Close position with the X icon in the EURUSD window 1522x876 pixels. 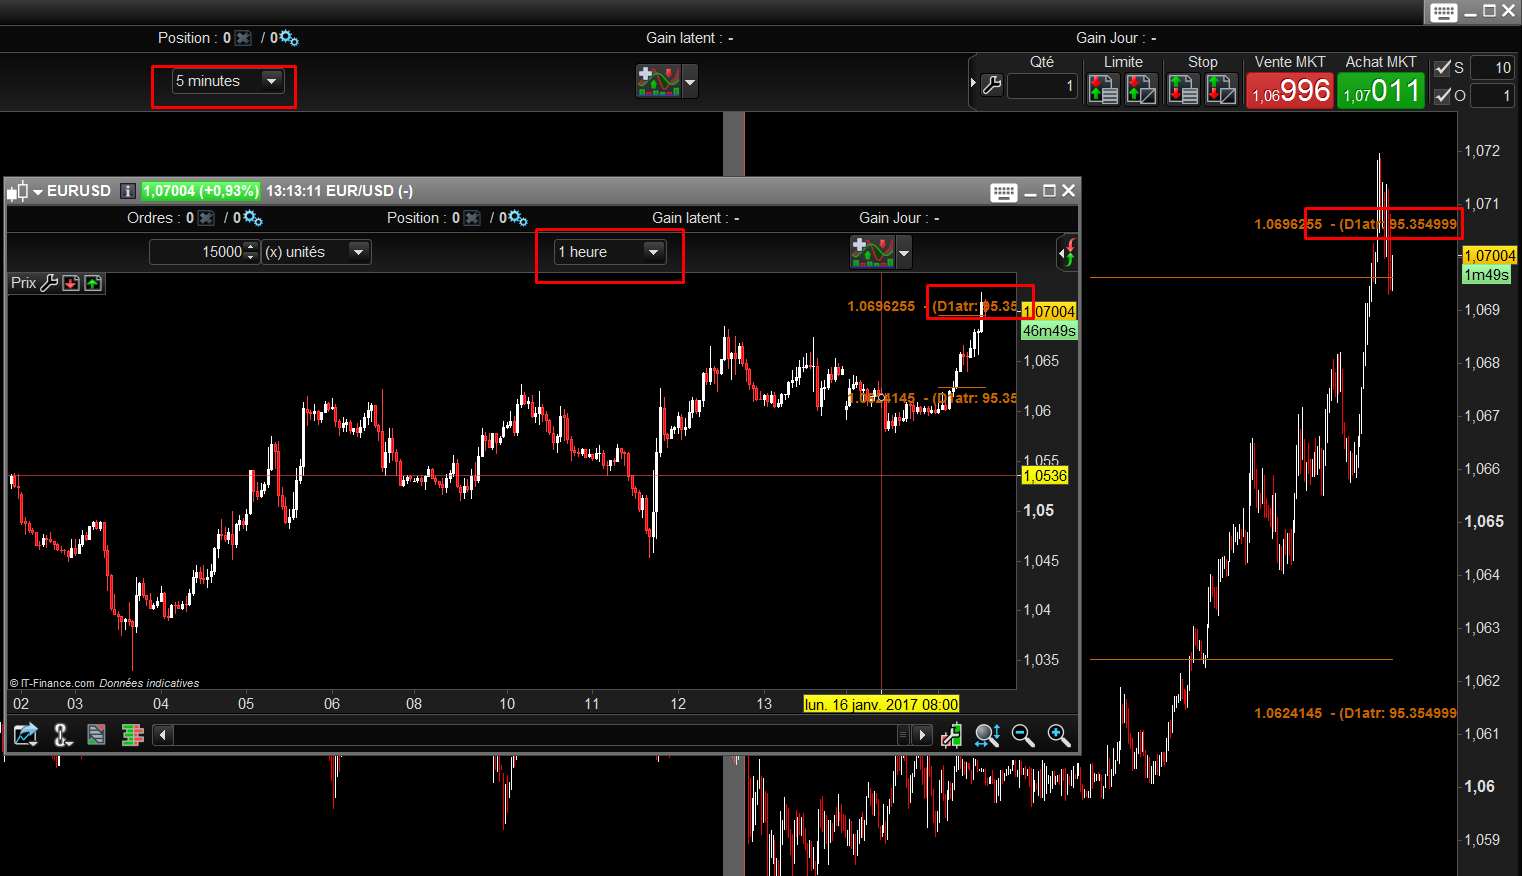point(472,218)
